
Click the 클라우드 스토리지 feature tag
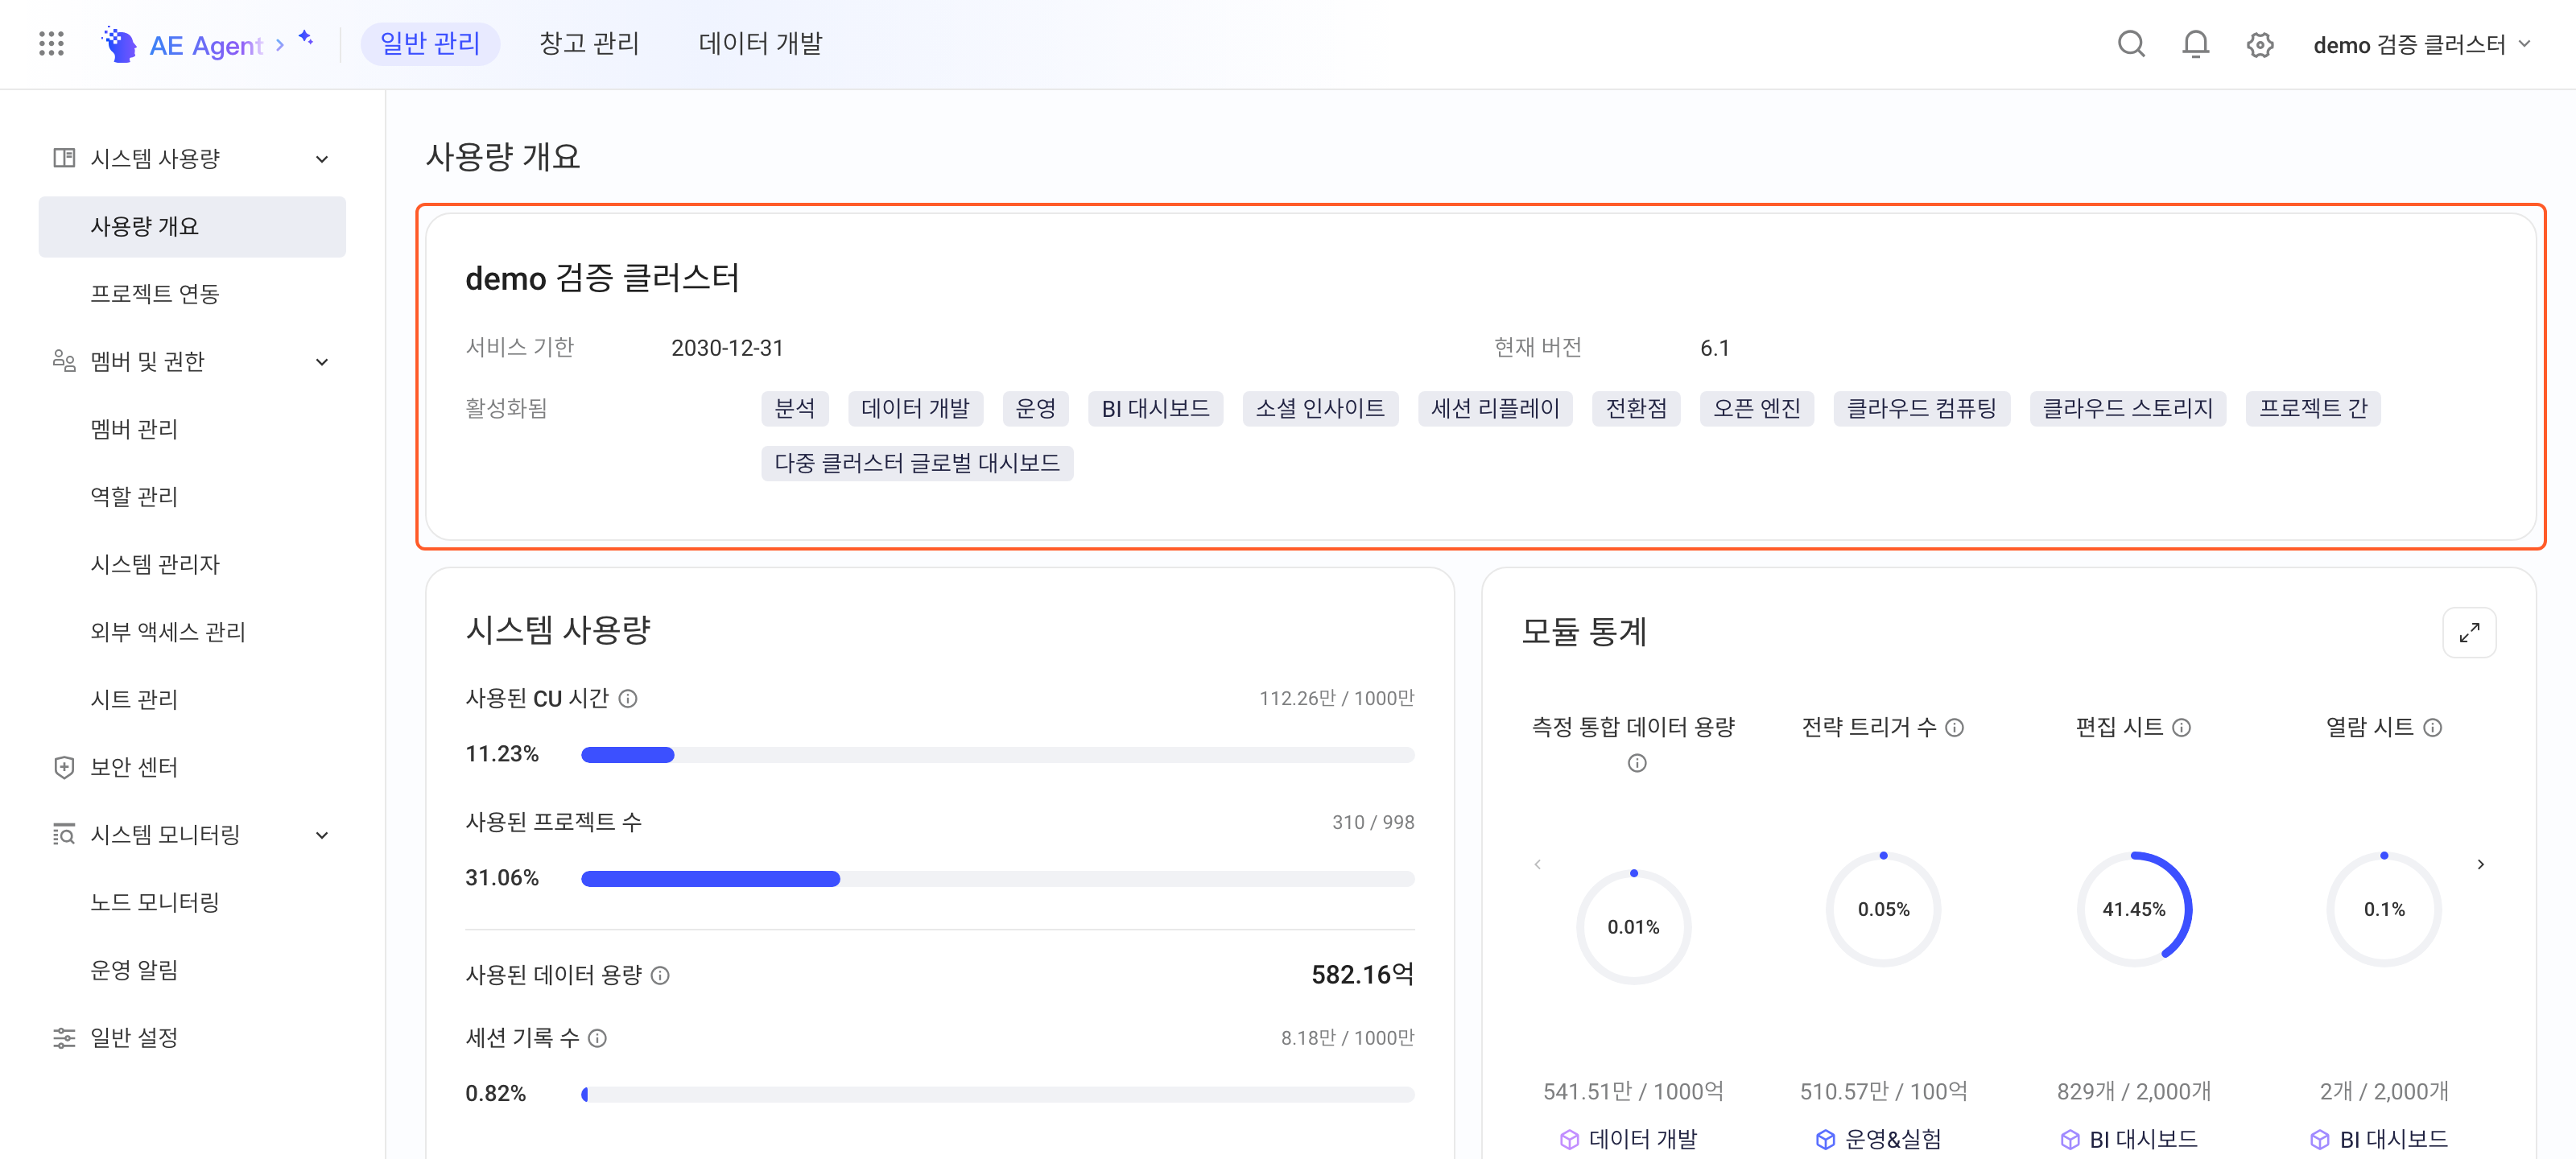[2127, 408]
